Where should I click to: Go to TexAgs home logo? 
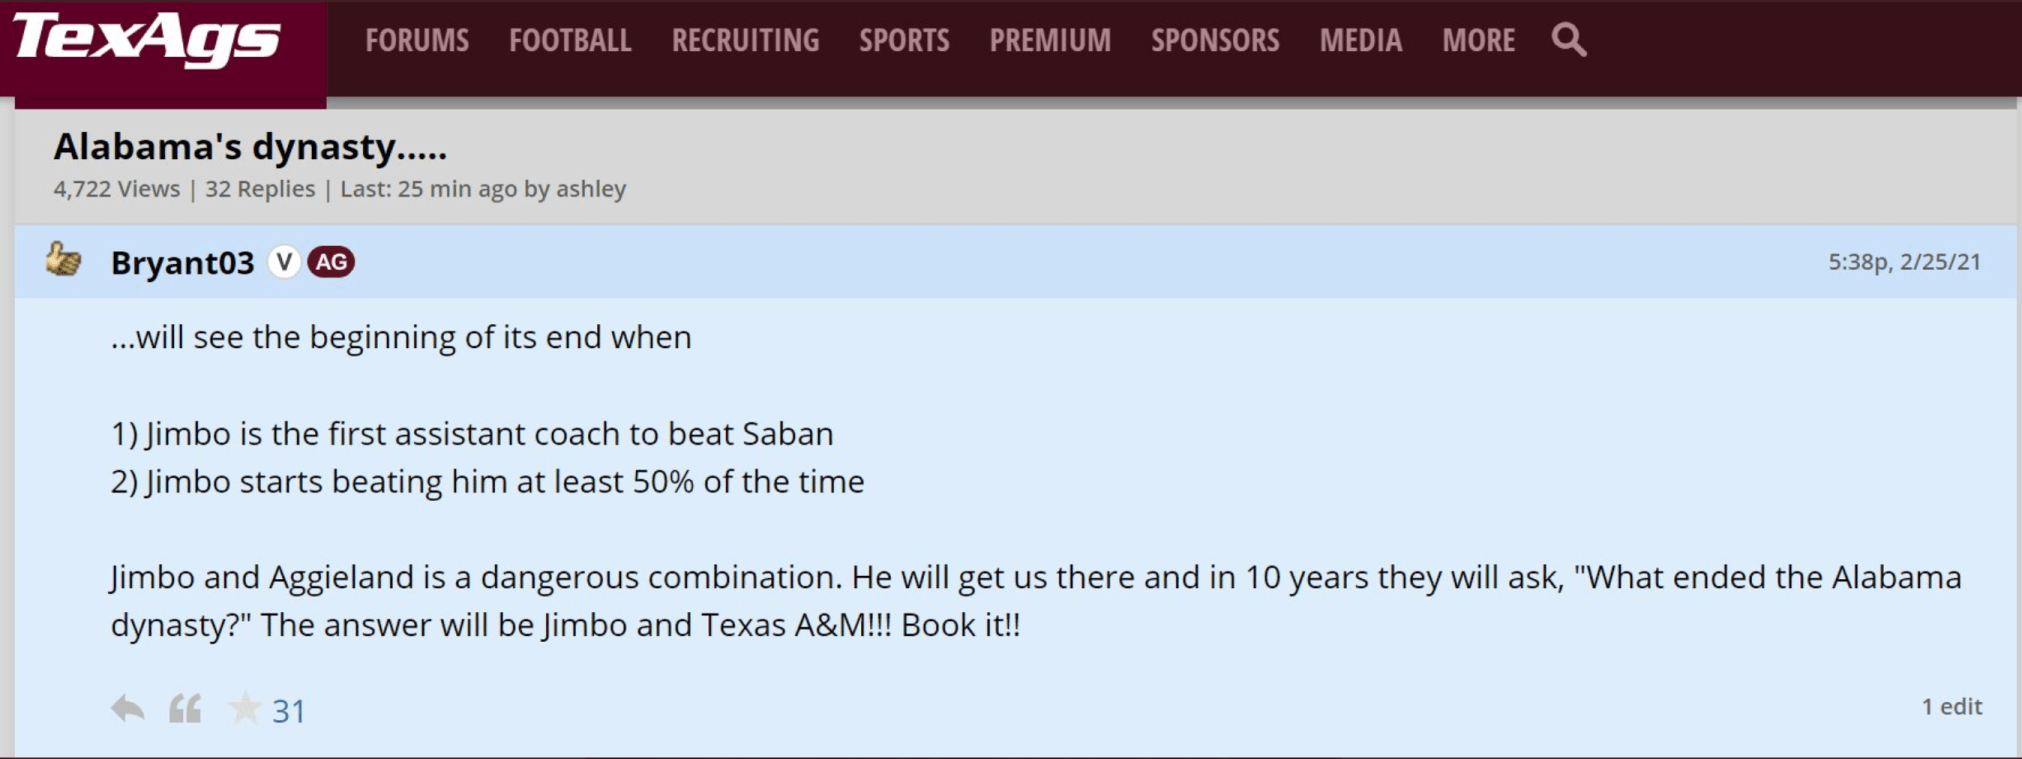[147, 40]
